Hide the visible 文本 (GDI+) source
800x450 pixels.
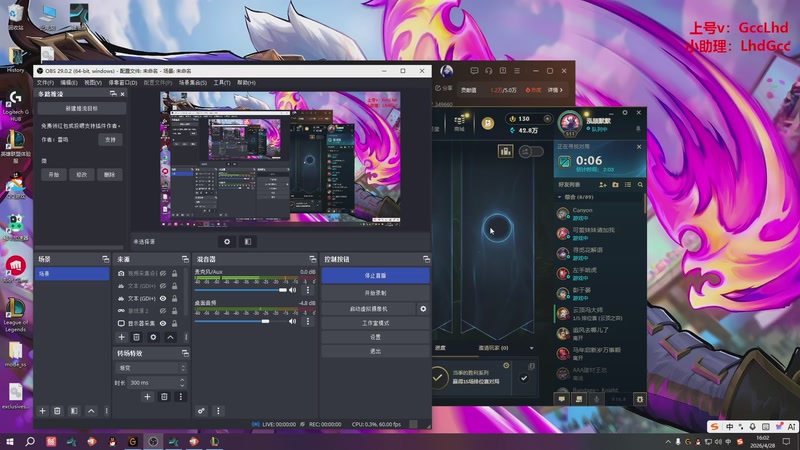(x=163, y=298)
